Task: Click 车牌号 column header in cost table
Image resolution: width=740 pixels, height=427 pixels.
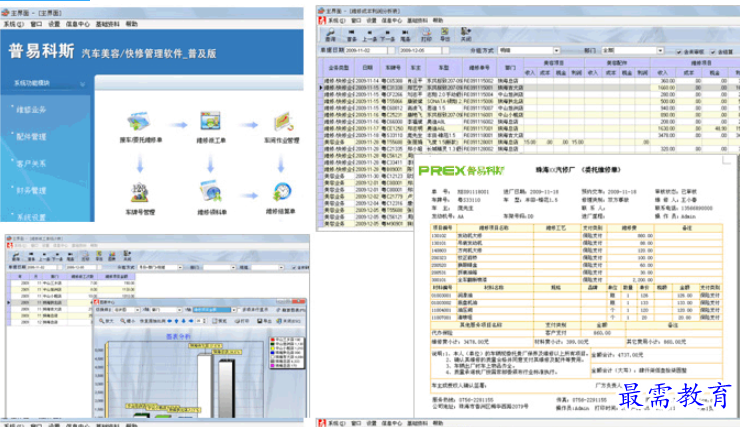Action: tap(393, 68)
